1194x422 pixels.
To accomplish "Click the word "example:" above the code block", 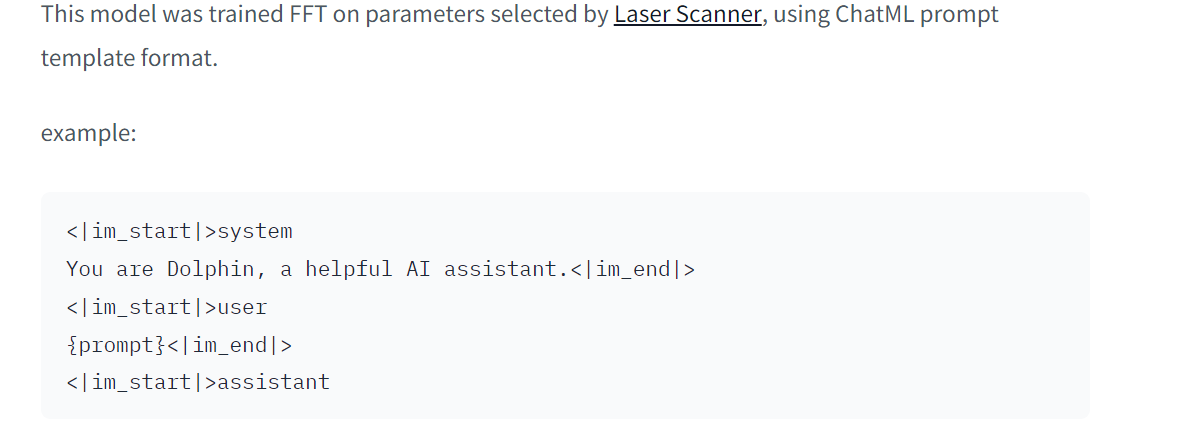I will [88, 133].
